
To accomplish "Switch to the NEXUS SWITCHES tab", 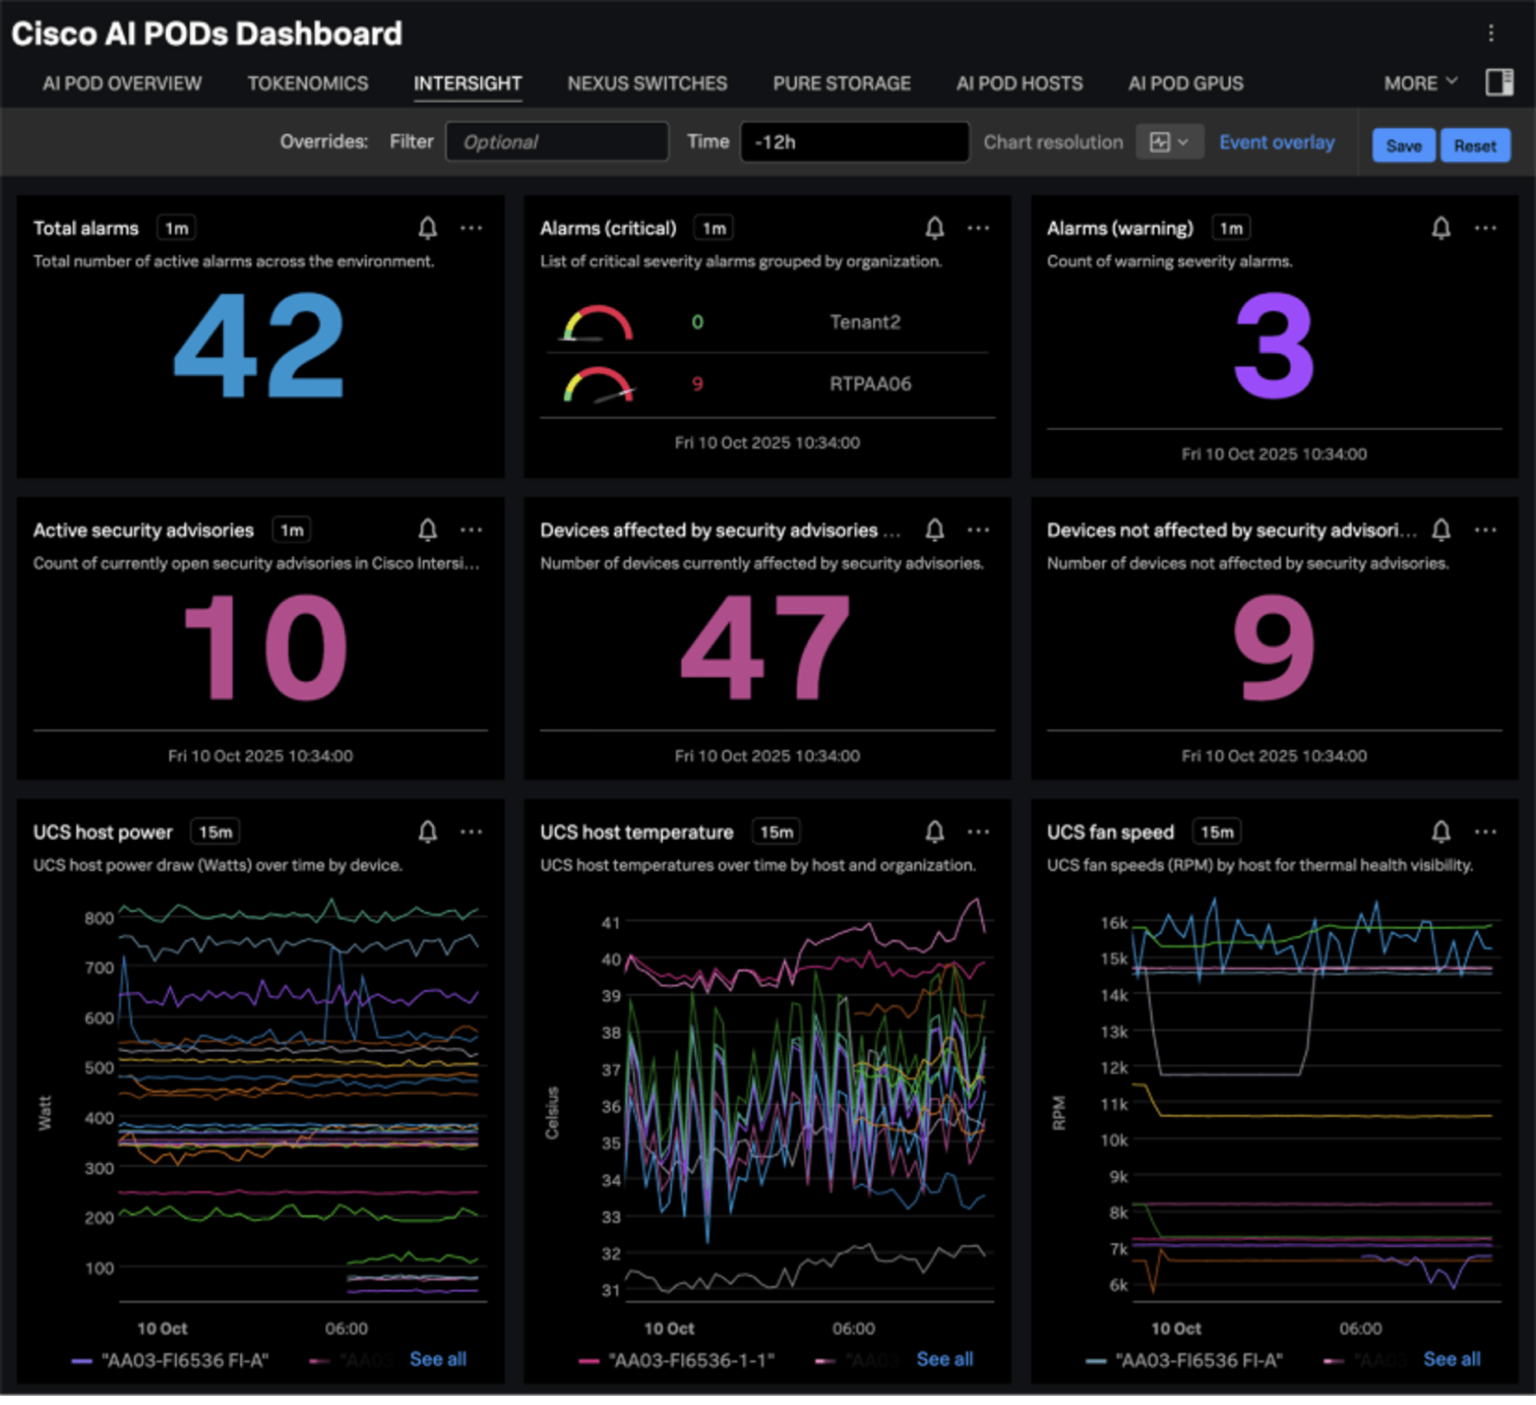I will (x=647, y=83).
